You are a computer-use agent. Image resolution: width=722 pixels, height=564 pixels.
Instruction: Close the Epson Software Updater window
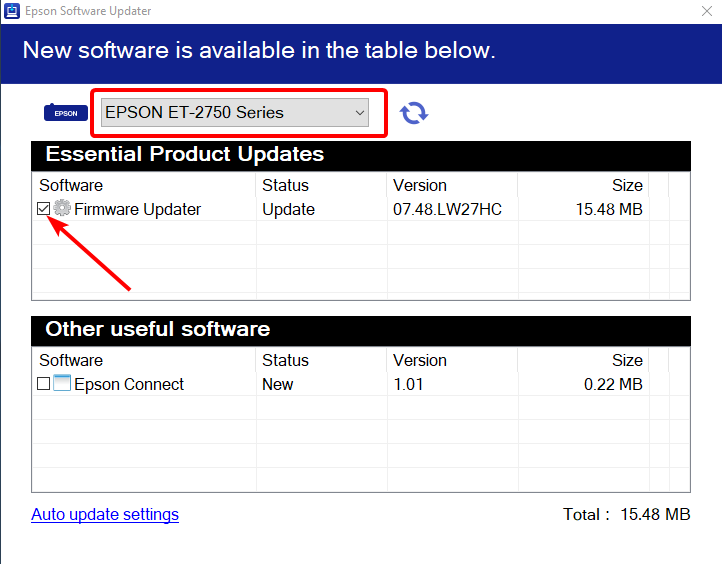tap(707, 11)
